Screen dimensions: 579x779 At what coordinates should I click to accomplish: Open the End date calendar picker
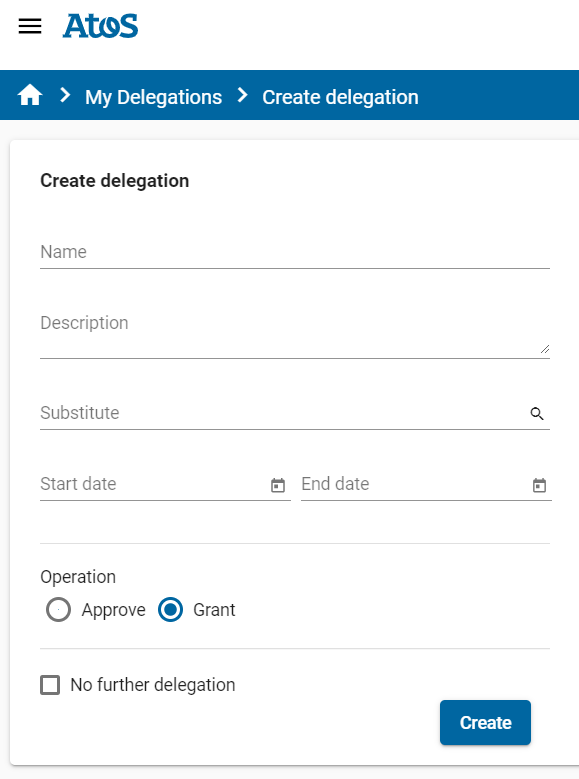tap(539, 485)
